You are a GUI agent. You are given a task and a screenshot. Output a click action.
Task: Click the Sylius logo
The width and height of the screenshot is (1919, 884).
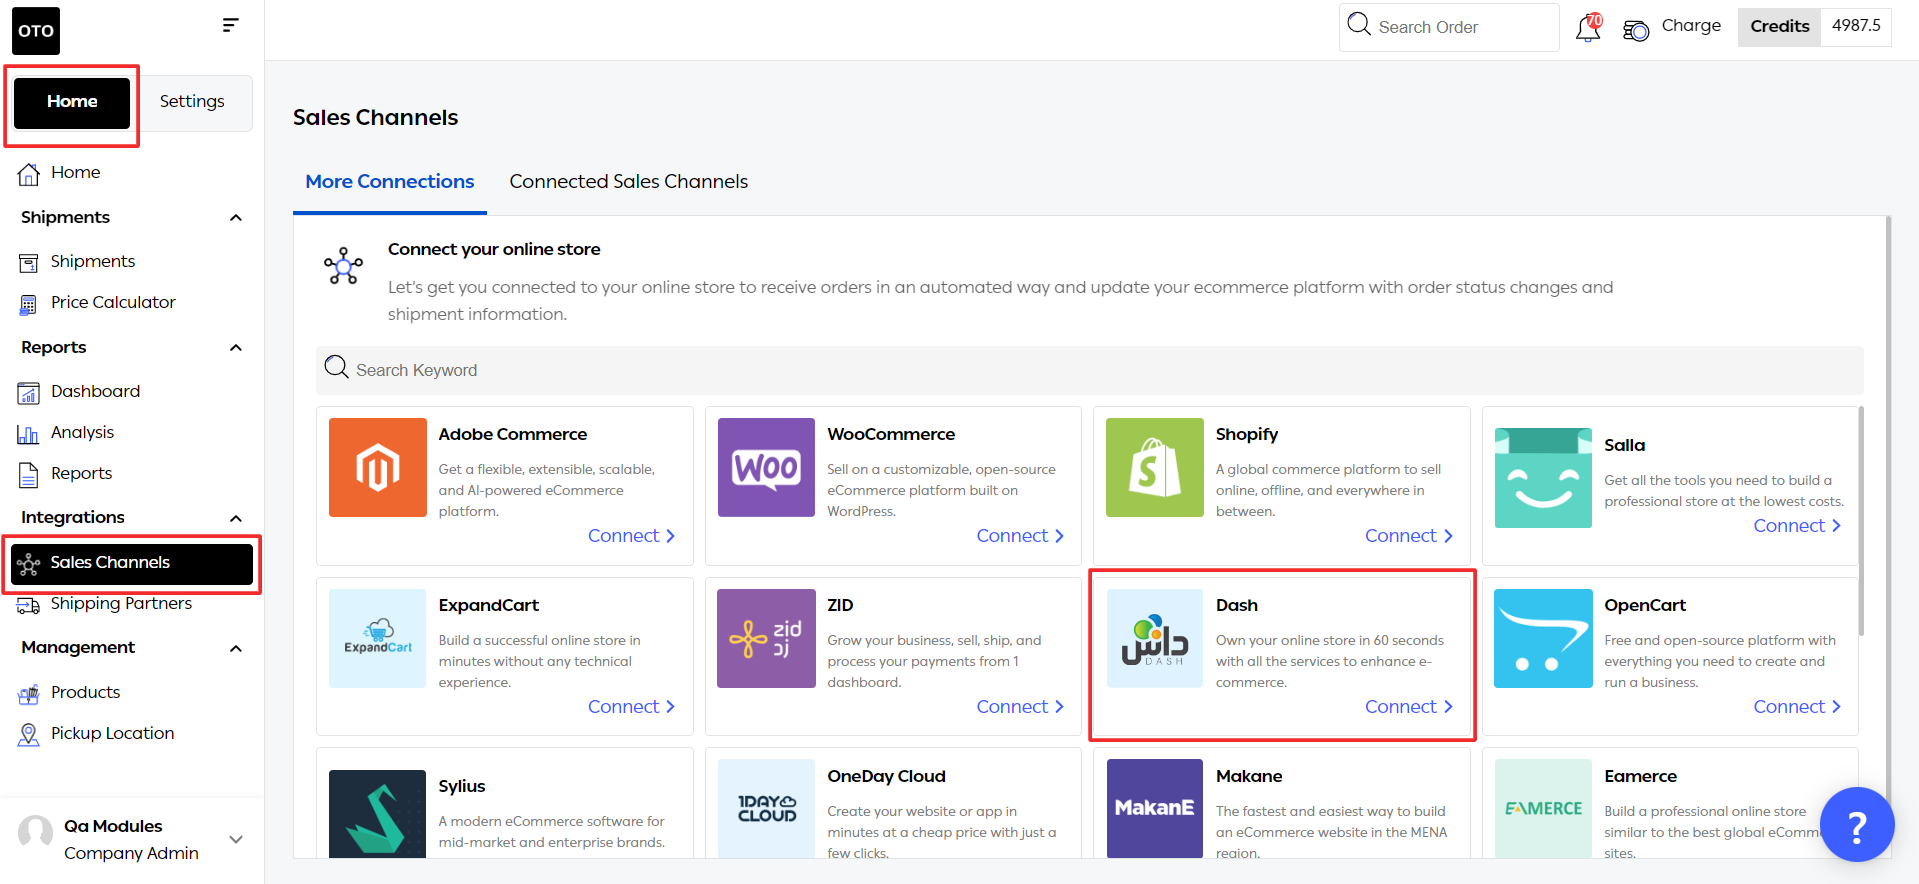pyautogui.click(x=378, y=814)
